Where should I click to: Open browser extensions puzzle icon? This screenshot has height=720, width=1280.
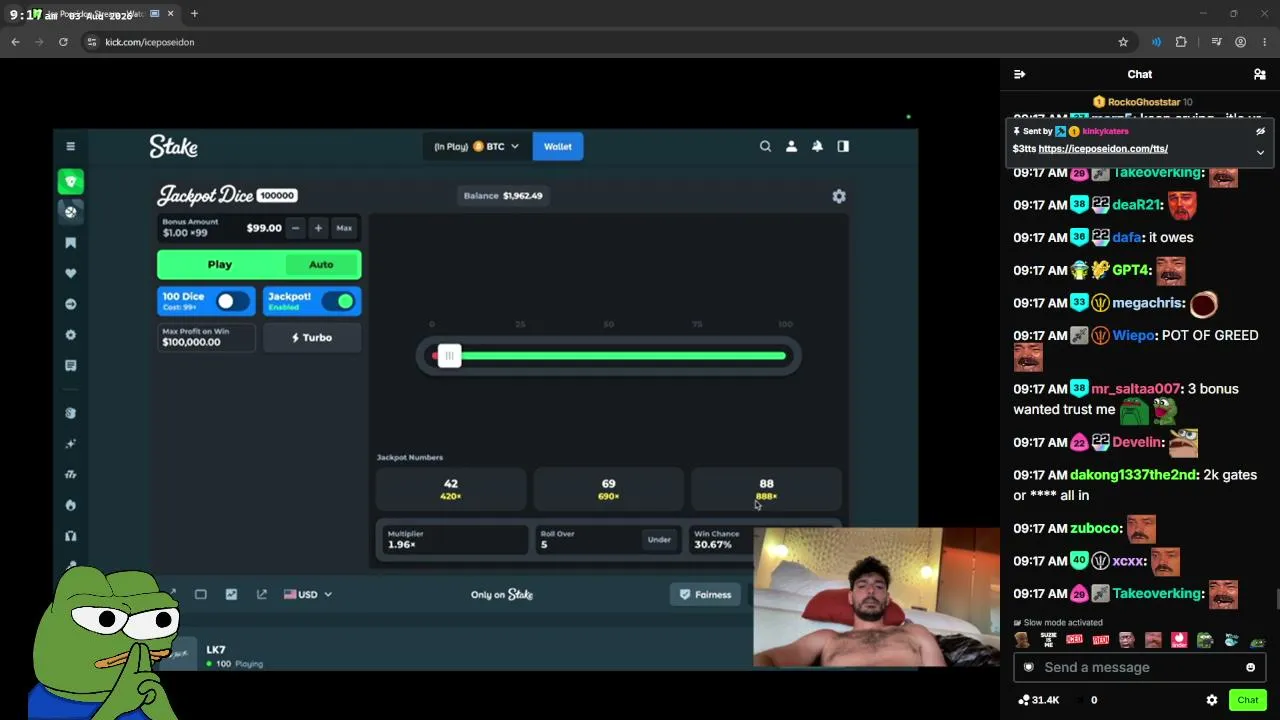(1181, 42)
